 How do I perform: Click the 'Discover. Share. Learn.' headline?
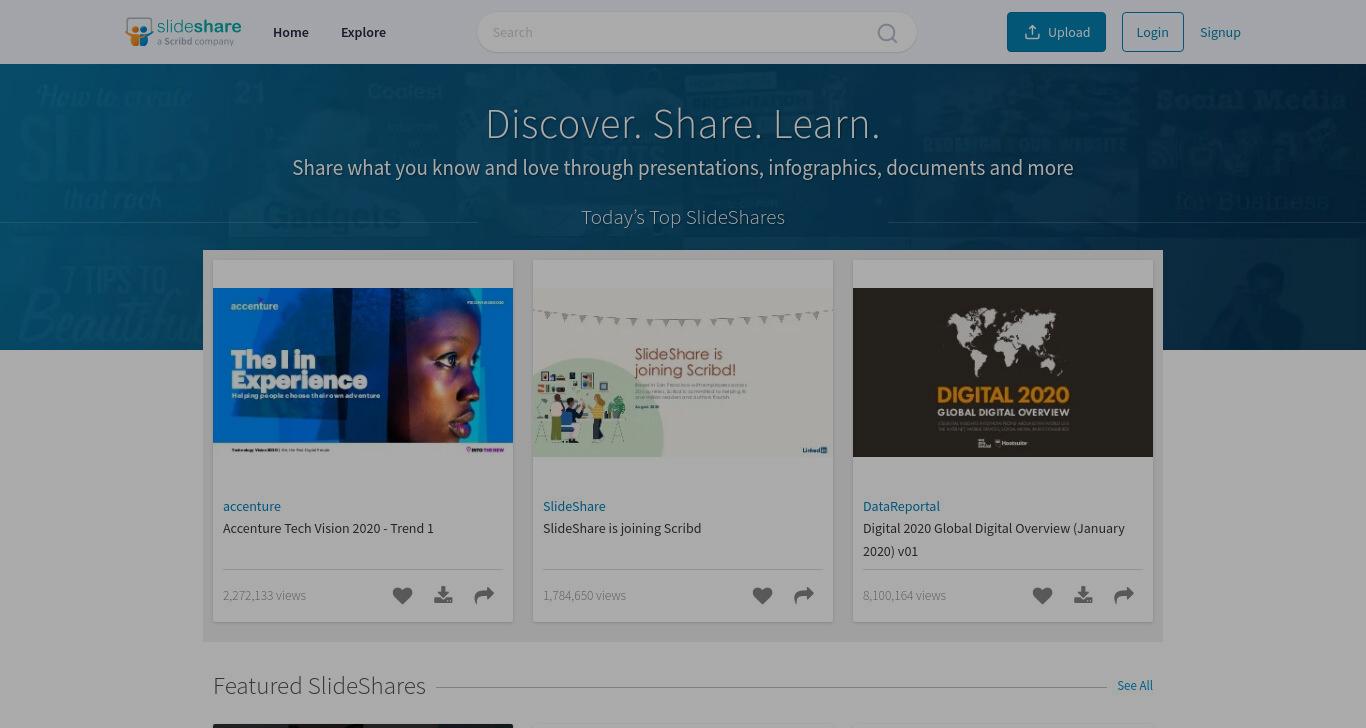(683, 124)
